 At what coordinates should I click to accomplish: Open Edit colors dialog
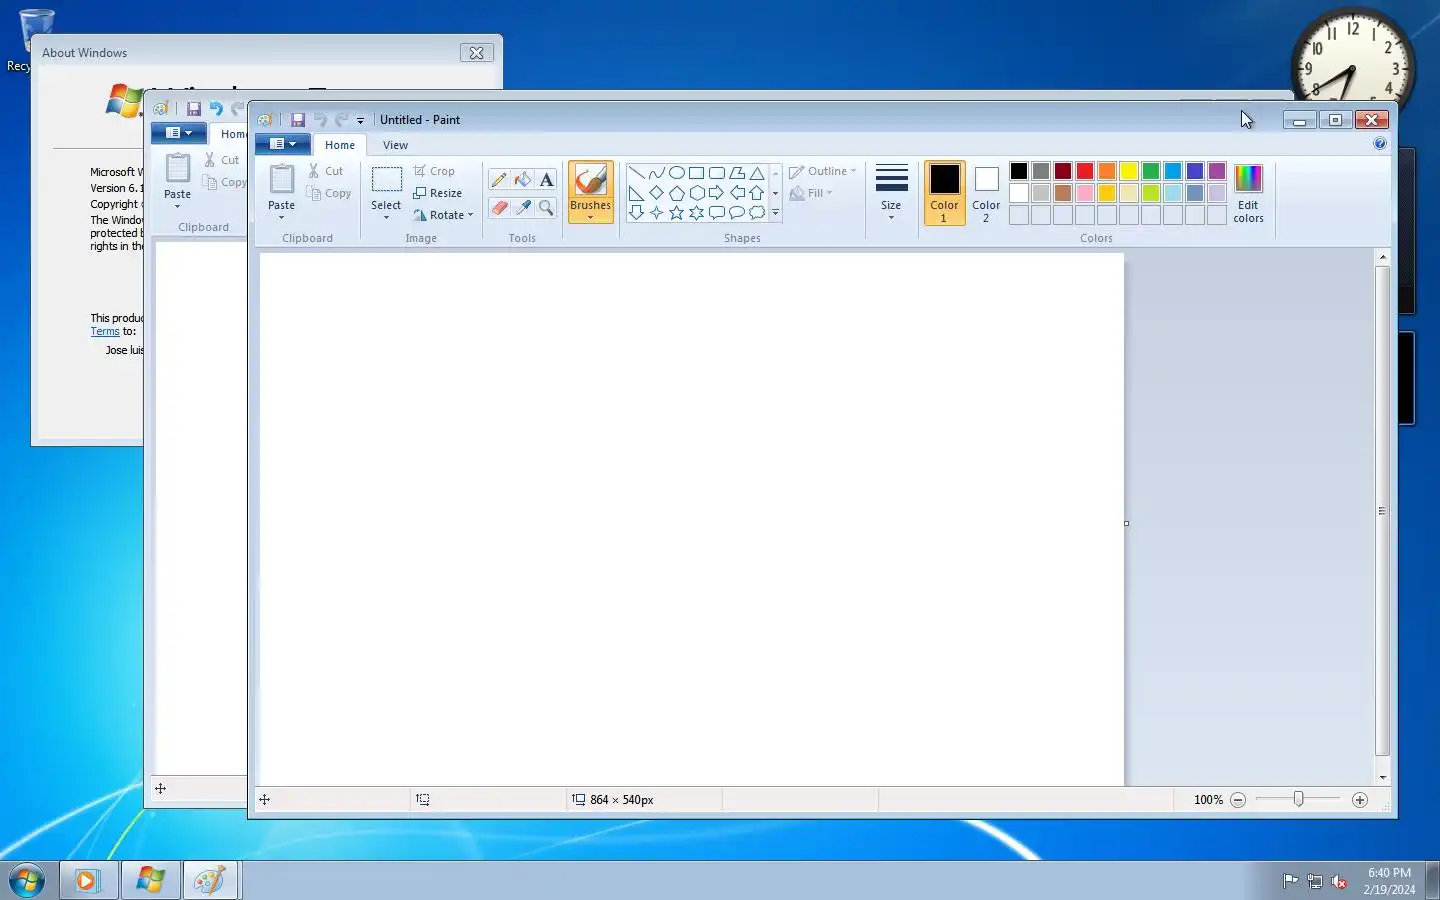pyautogui.click(x=1248, y=192)
